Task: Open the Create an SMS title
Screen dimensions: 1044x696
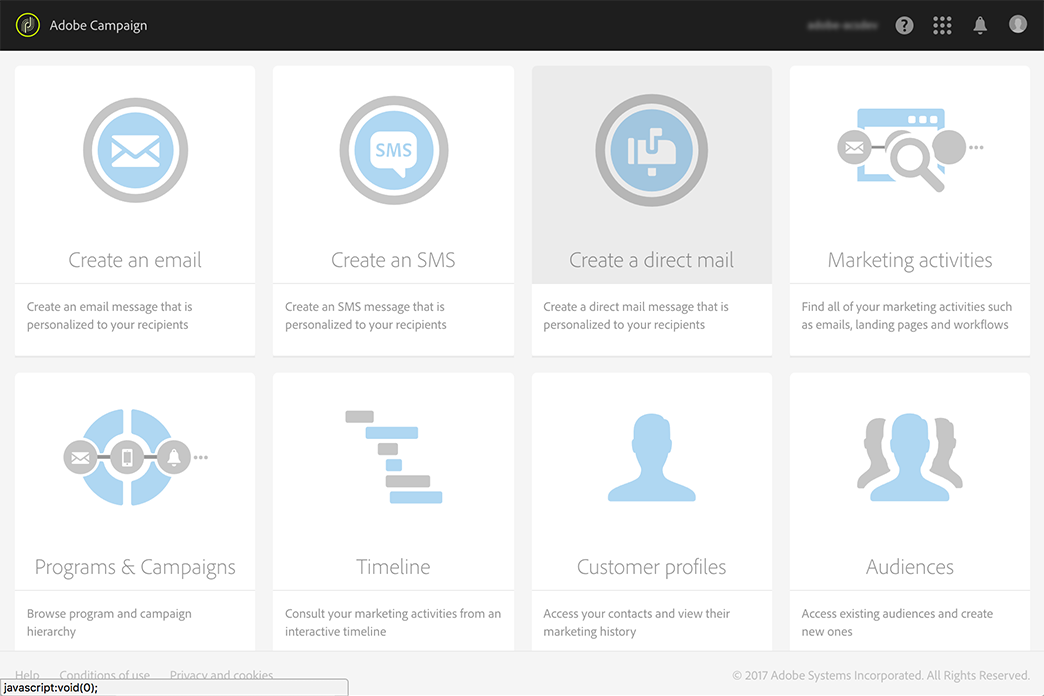Action: coord(393,260)
